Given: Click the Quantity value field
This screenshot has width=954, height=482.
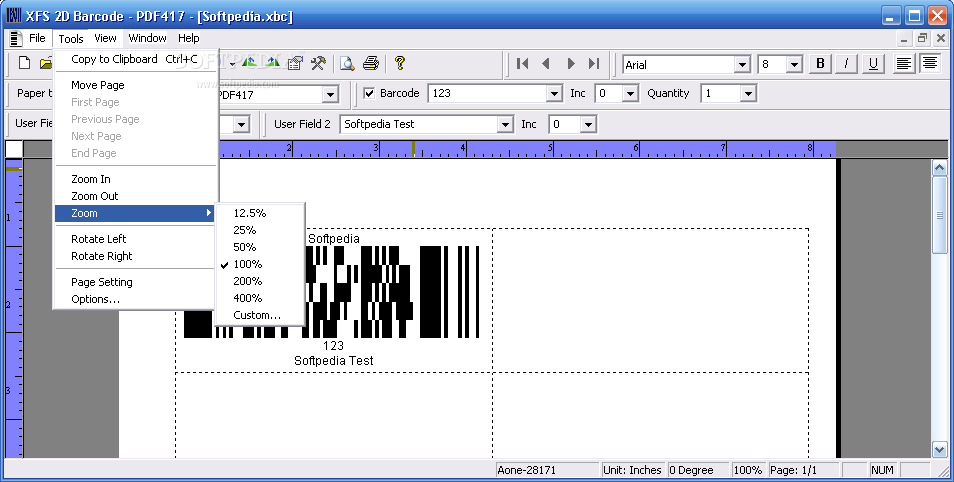Looking at the screenshot, I should coord(721,94).
